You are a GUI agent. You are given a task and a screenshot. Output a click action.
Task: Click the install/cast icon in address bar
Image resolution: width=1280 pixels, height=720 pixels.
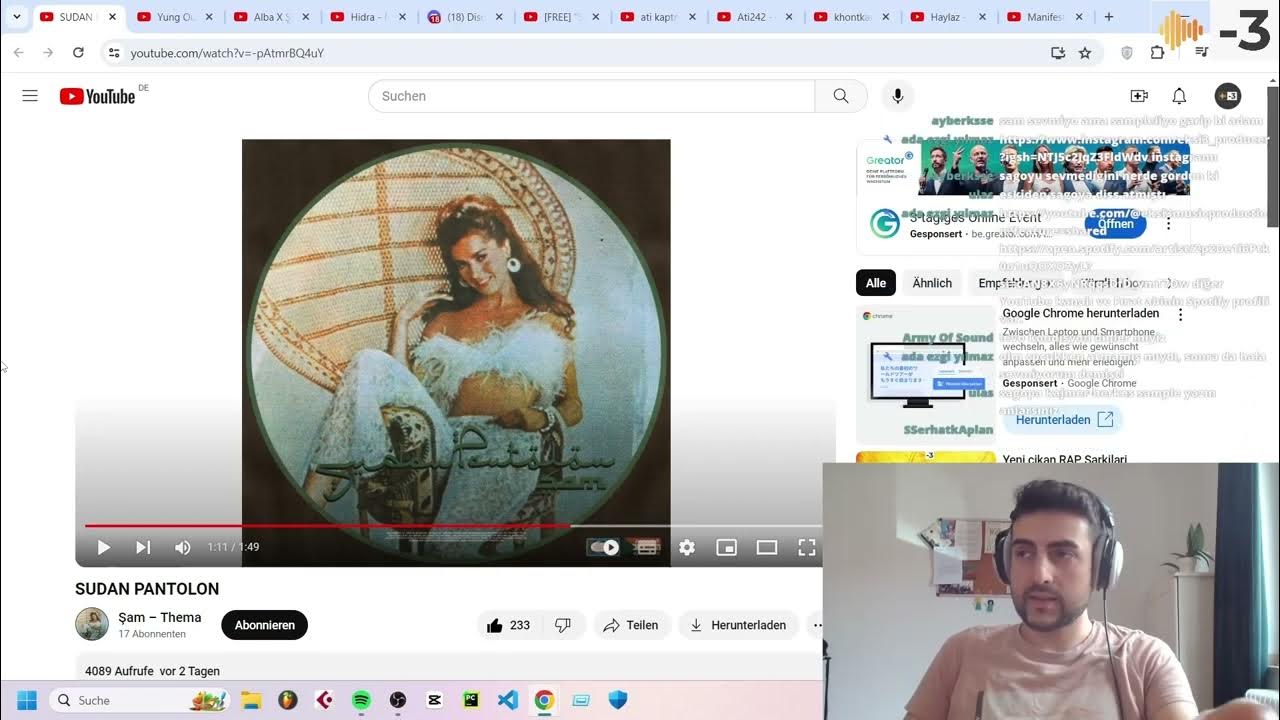pos(1058,53)
